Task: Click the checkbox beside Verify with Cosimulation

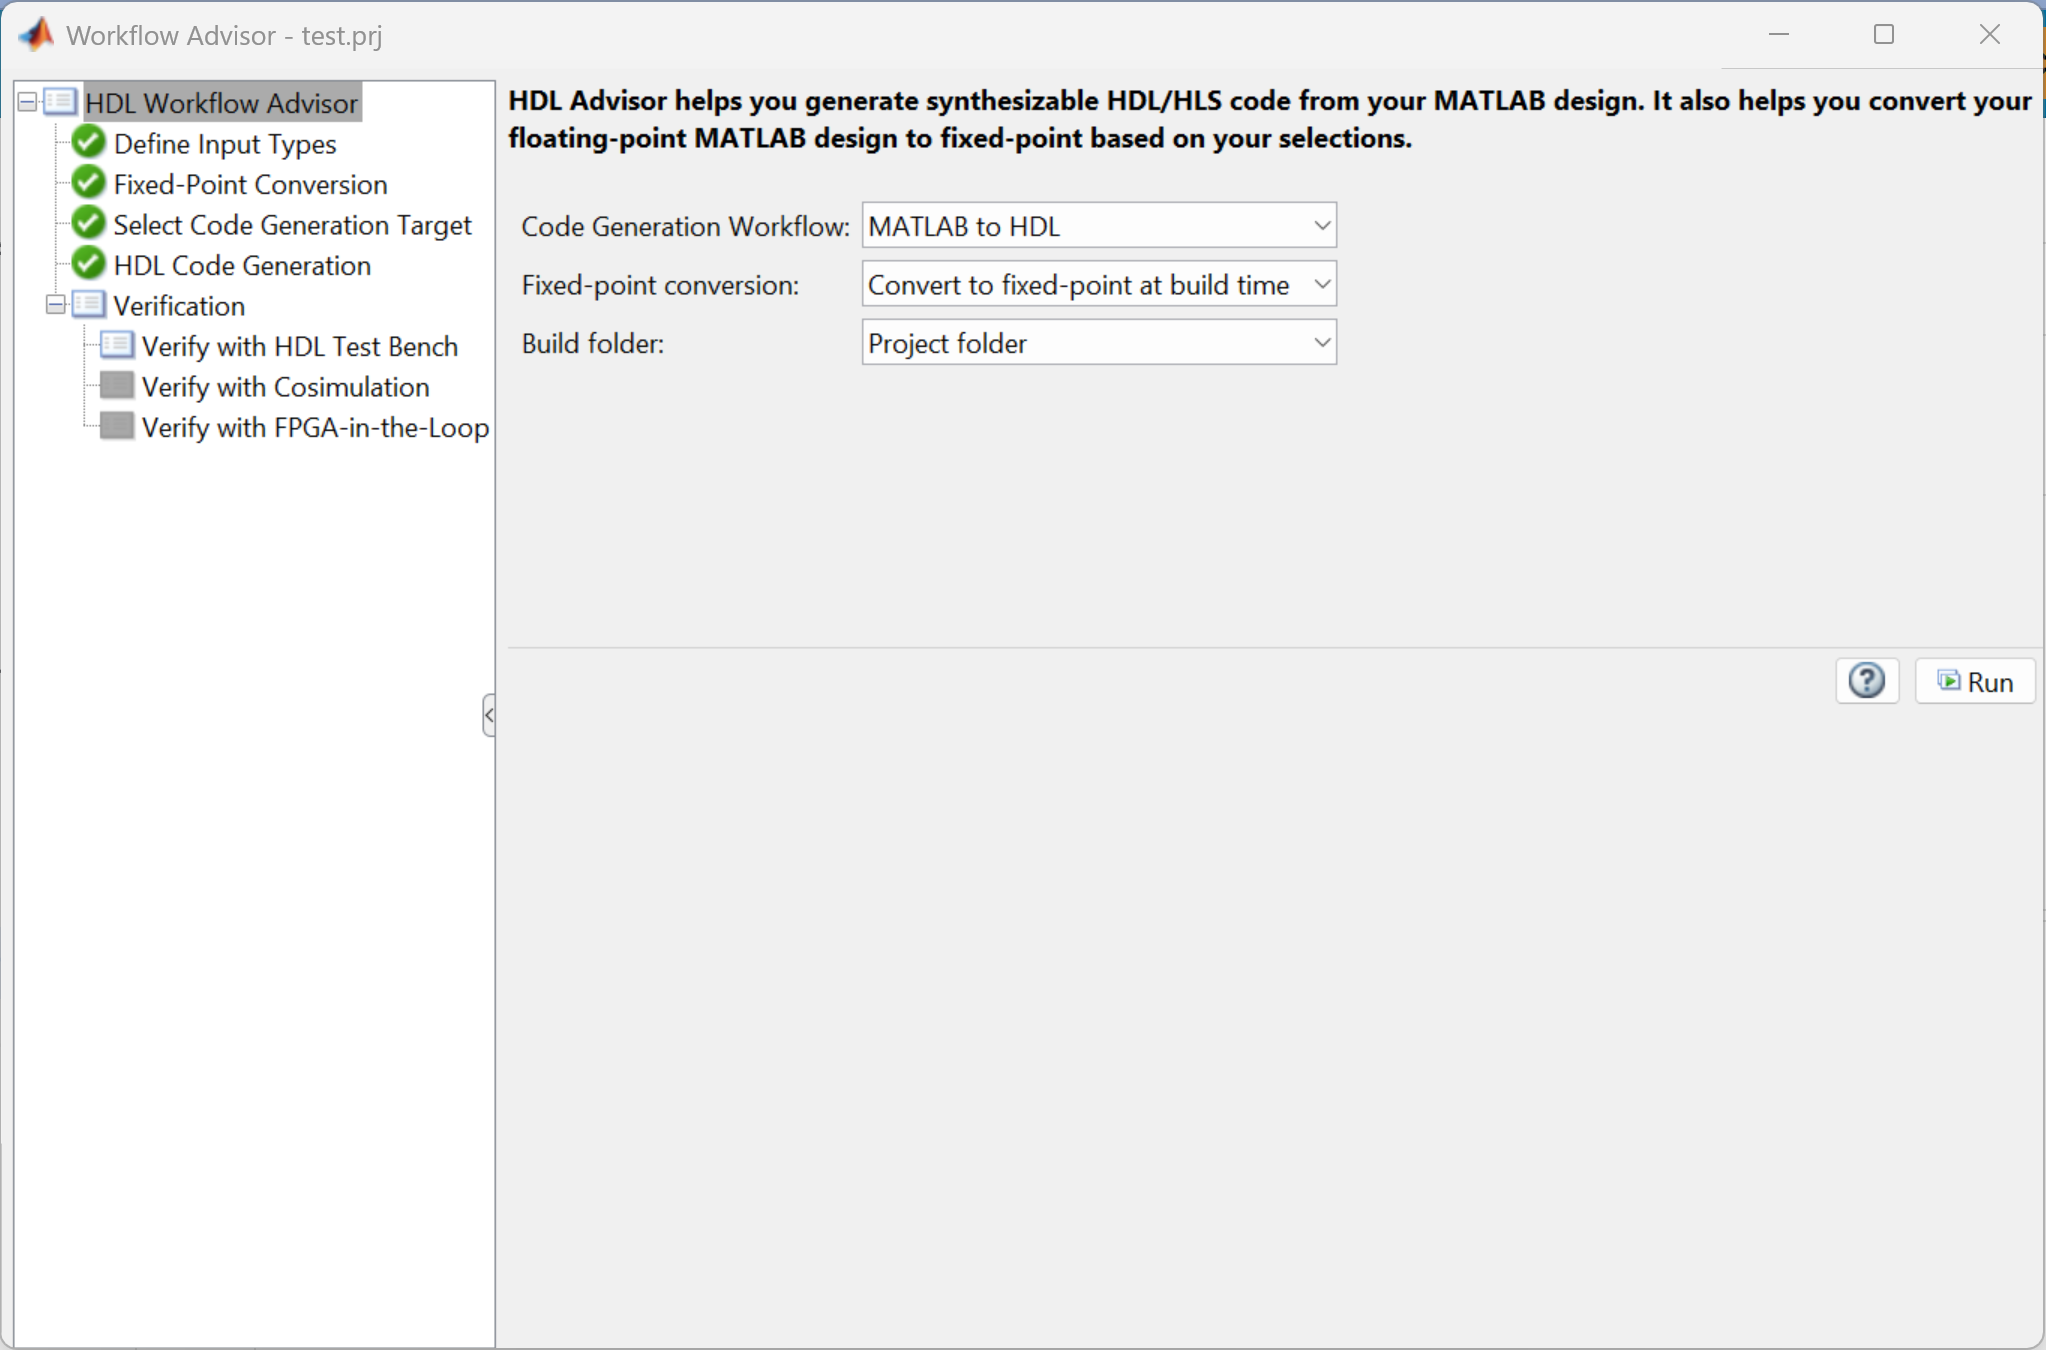Action: coord(117,385)
